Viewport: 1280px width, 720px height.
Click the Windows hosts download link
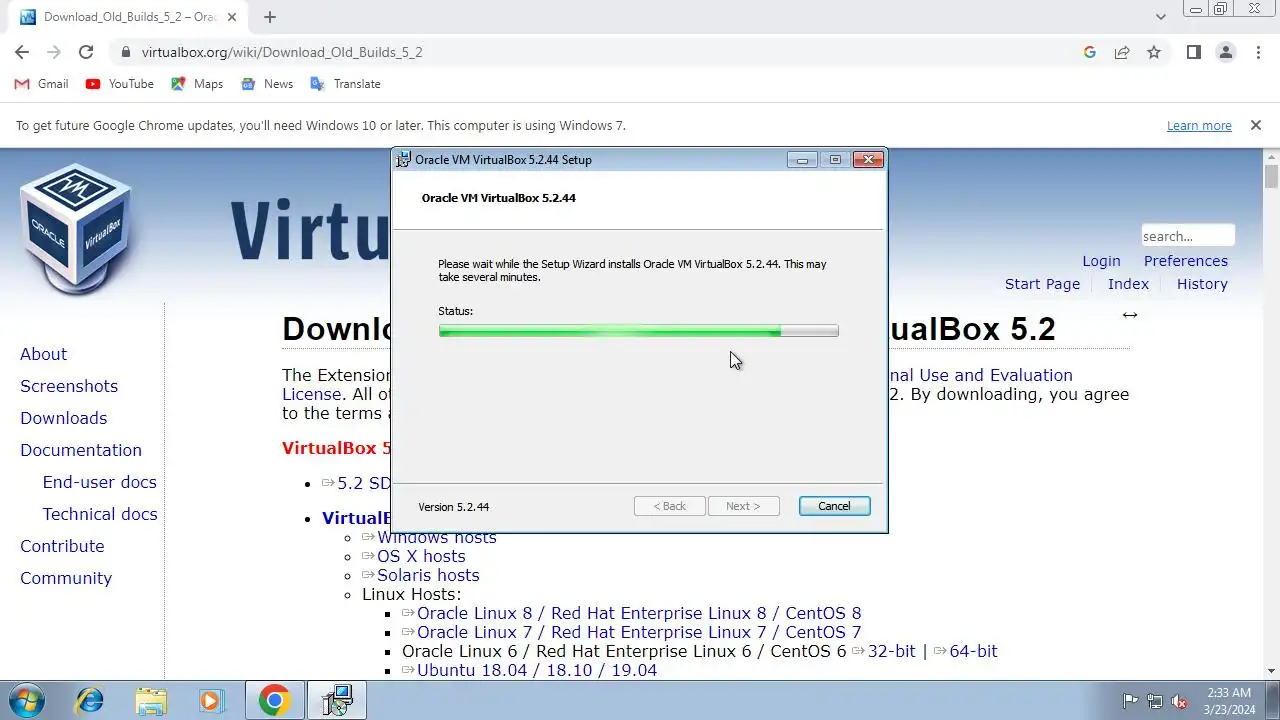pos(436,538)
